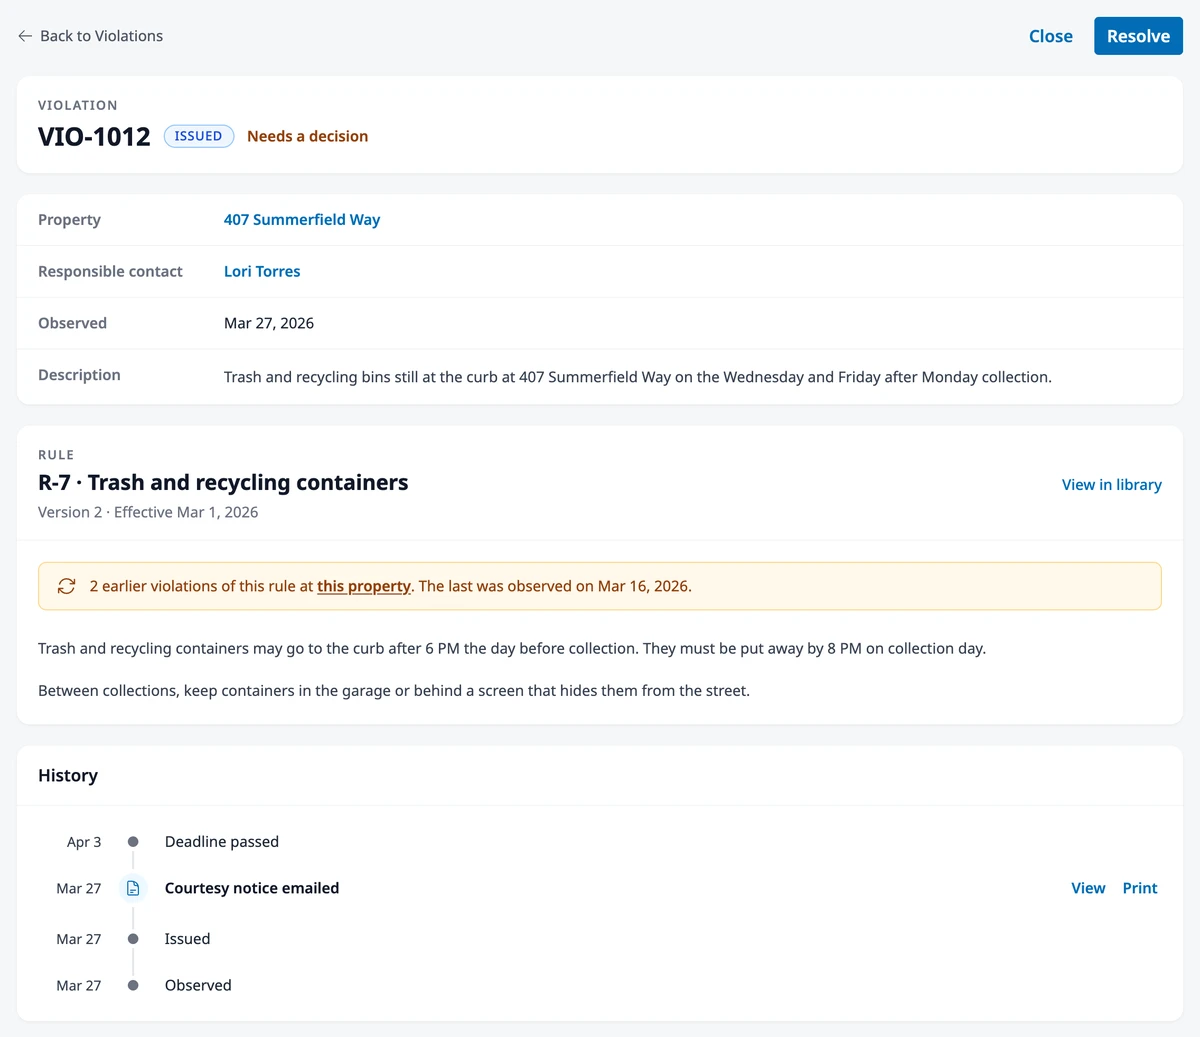Click the Issued history entry text
This screenshot has height=1037, width=1200.
tap(187, 939)
